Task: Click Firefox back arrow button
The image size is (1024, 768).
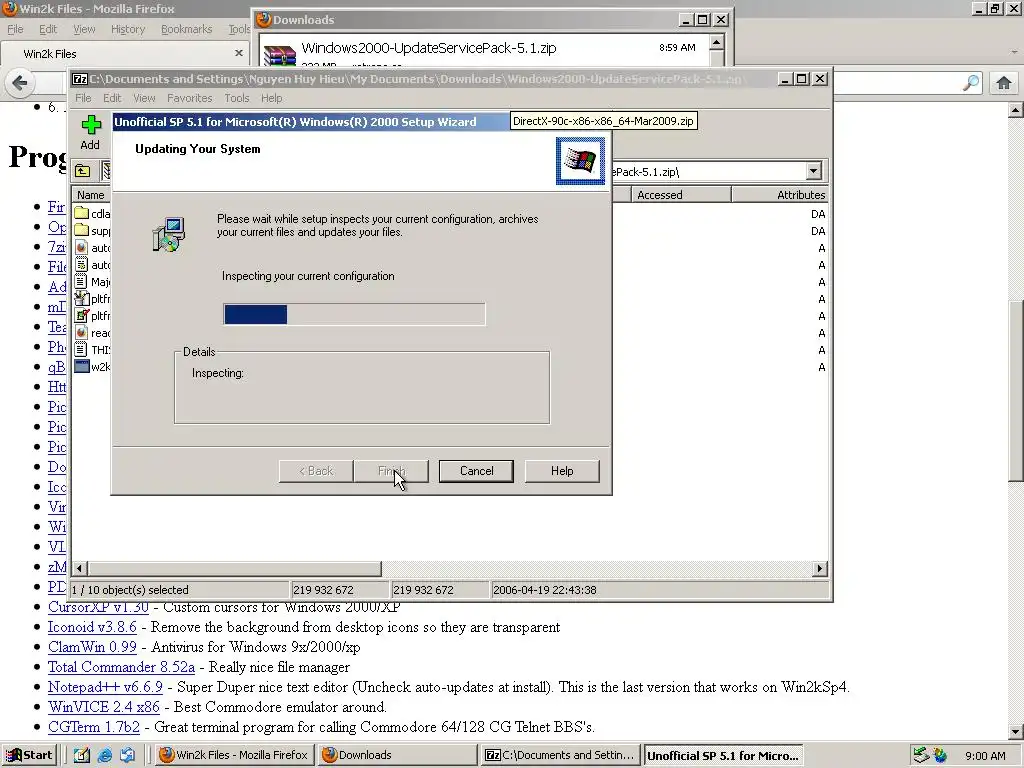Action: (x=20, y=83)
